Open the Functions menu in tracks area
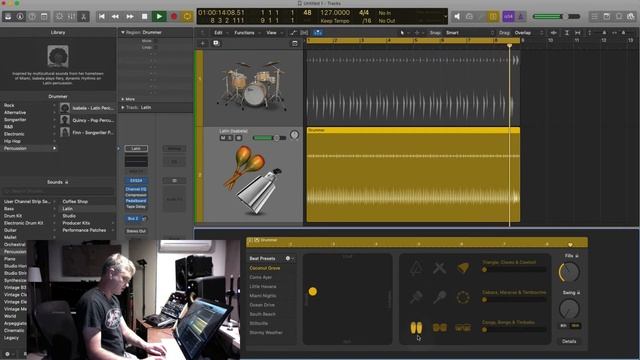The width and height of the screenshot is (640, 360). [244, 33]
